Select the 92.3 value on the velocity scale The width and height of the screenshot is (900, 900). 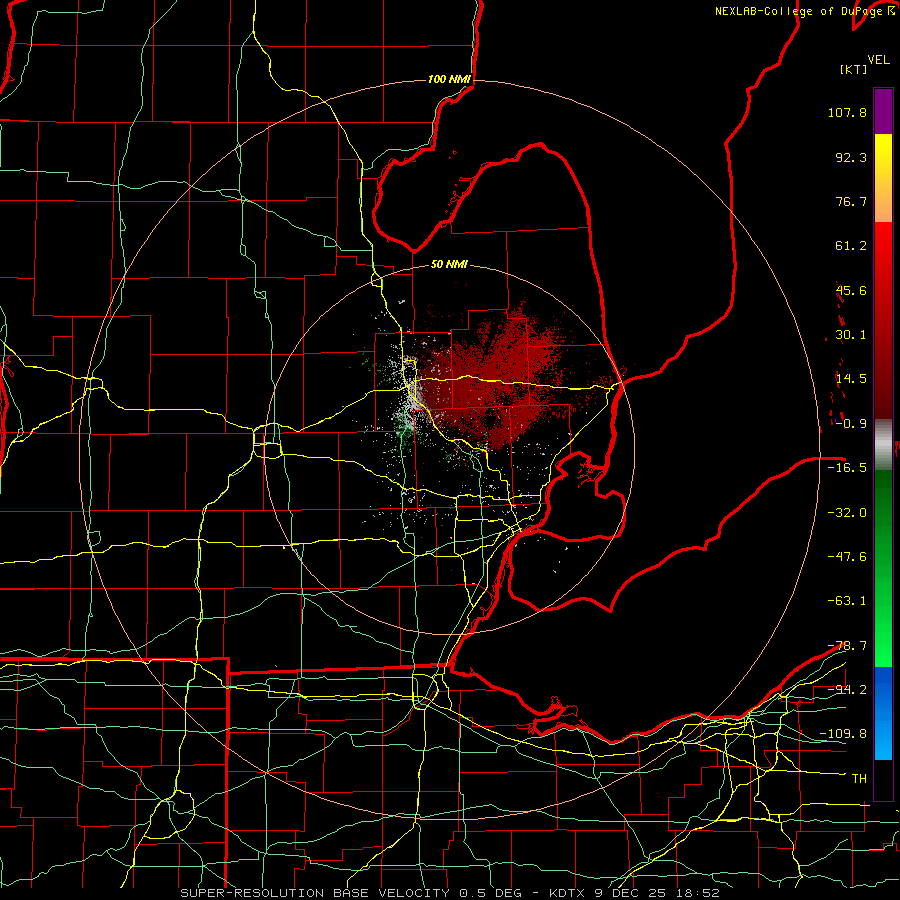851,157
